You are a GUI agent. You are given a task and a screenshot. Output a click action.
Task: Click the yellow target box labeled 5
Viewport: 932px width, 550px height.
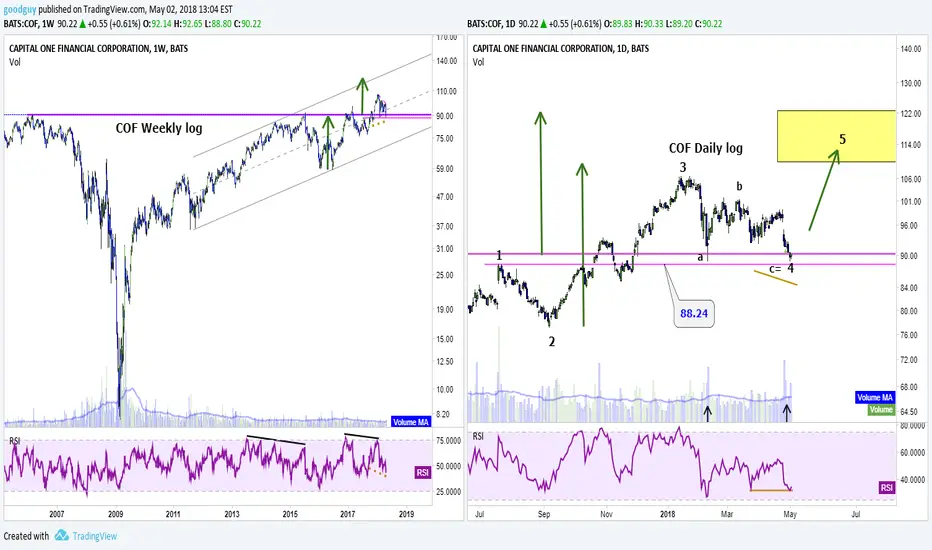pos(836,136)
